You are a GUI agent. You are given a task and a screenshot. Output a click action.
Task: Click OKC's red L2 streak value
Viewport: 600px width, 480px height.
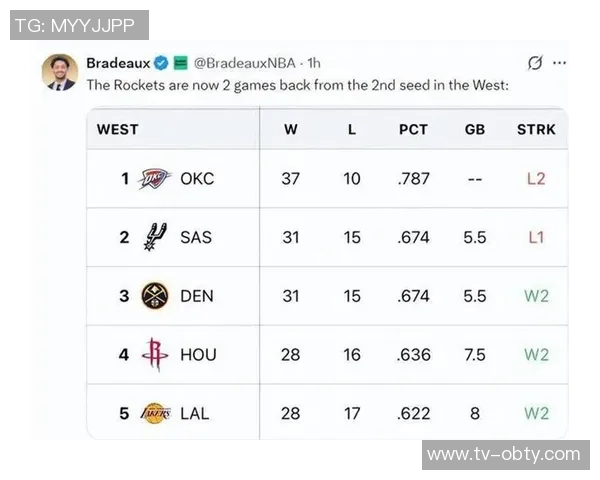point(536,179)
